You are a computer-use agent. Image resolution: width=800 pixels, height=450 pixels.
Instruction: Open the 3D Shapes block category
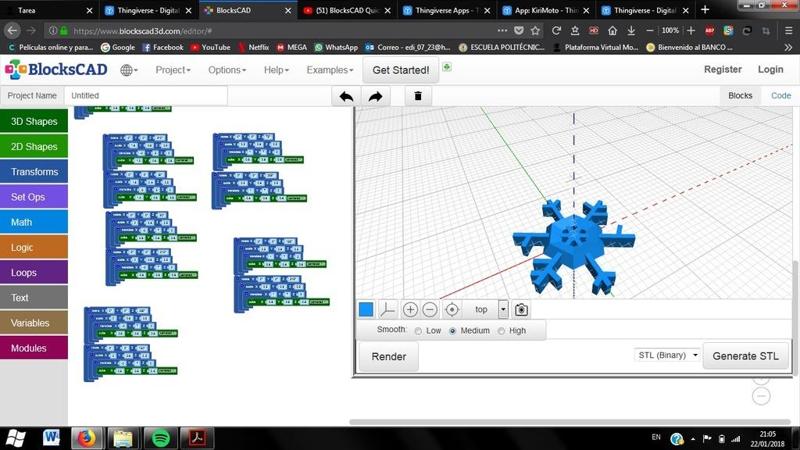pyautogui.click(x=34, y=121)
